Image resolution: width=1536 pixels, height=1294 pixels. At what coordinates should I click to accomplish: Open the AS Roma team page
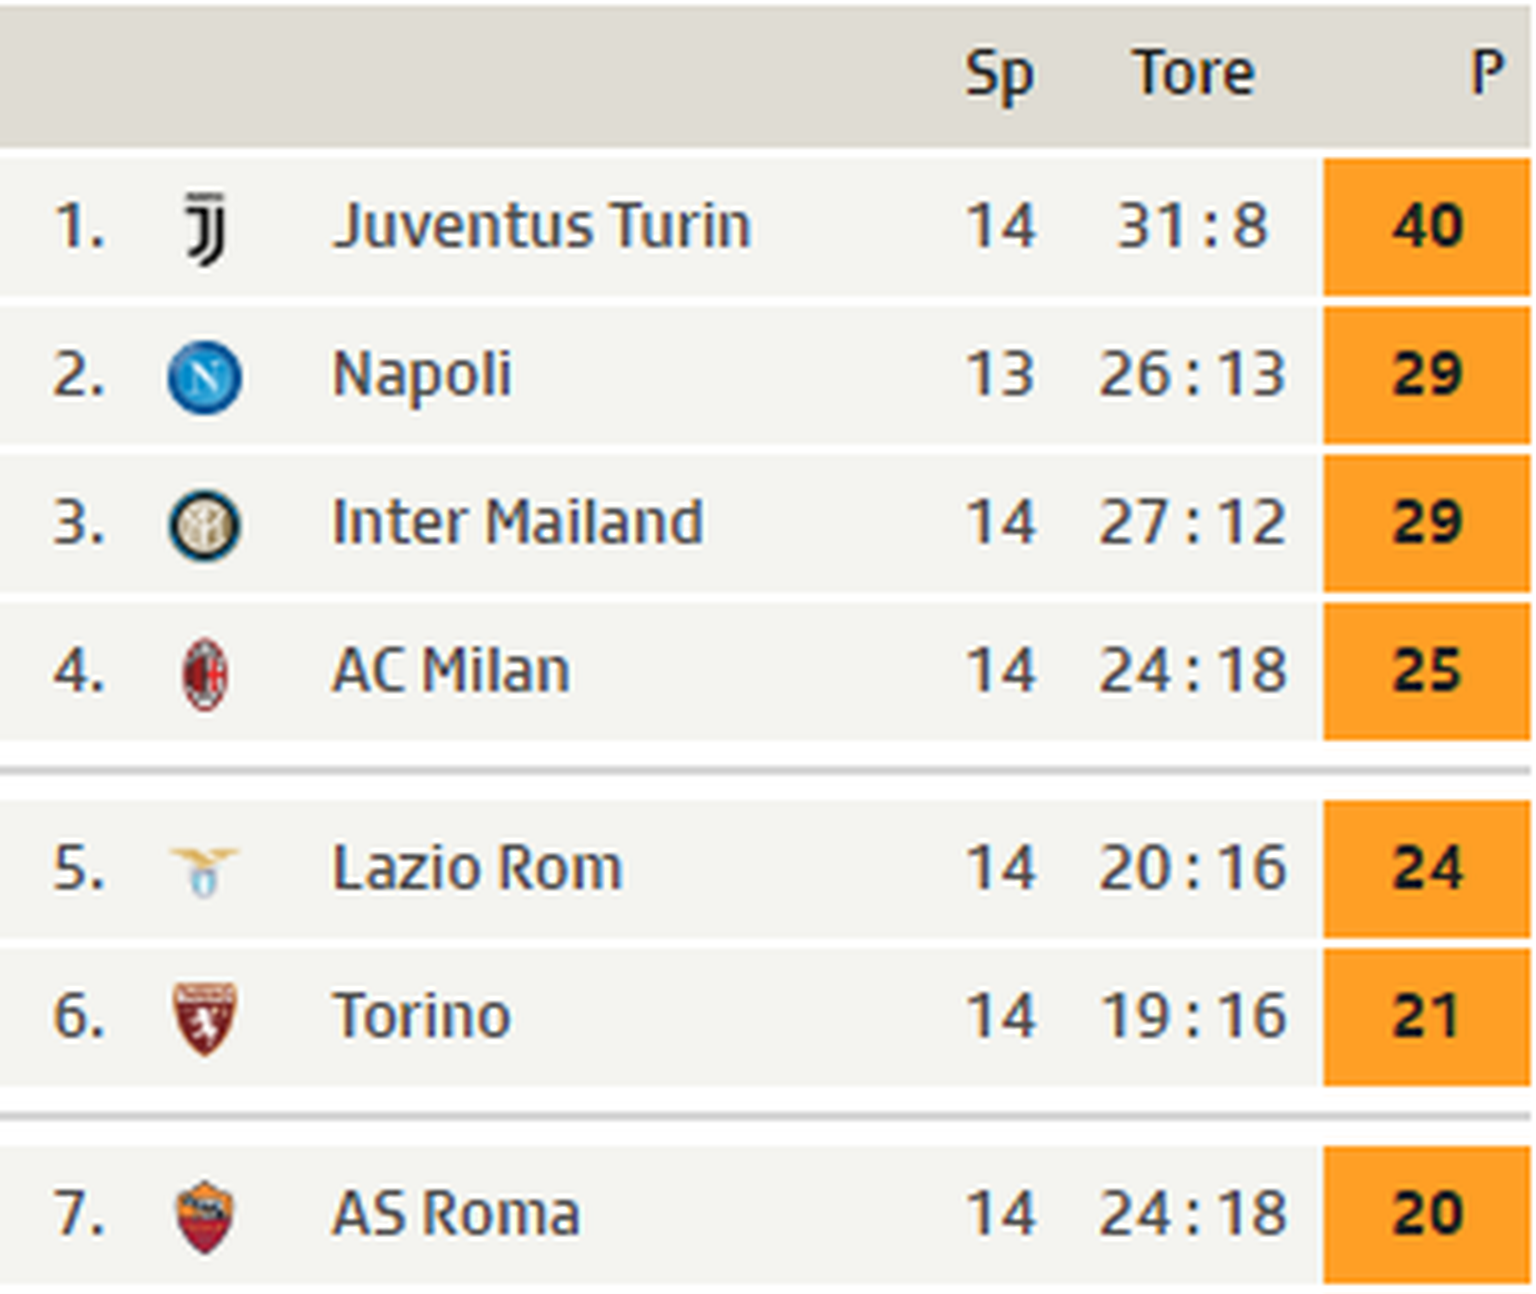(x=455, y=1213)
